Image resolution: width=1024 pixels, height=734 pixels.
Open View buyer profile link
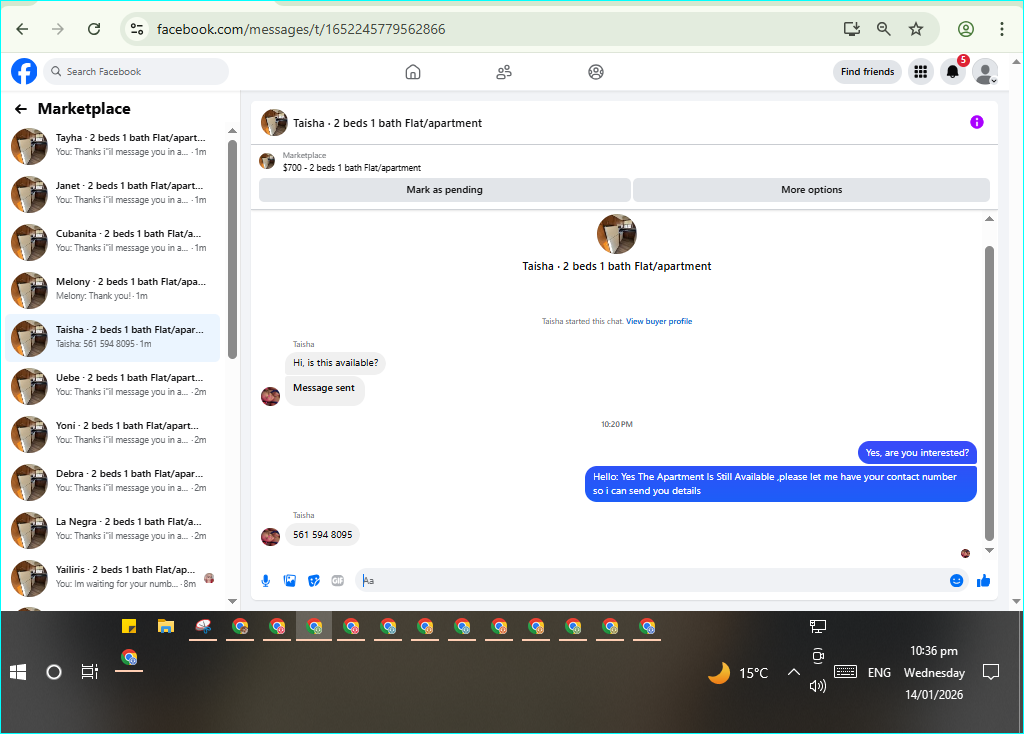pyautogui.click(x=659, y=321)
